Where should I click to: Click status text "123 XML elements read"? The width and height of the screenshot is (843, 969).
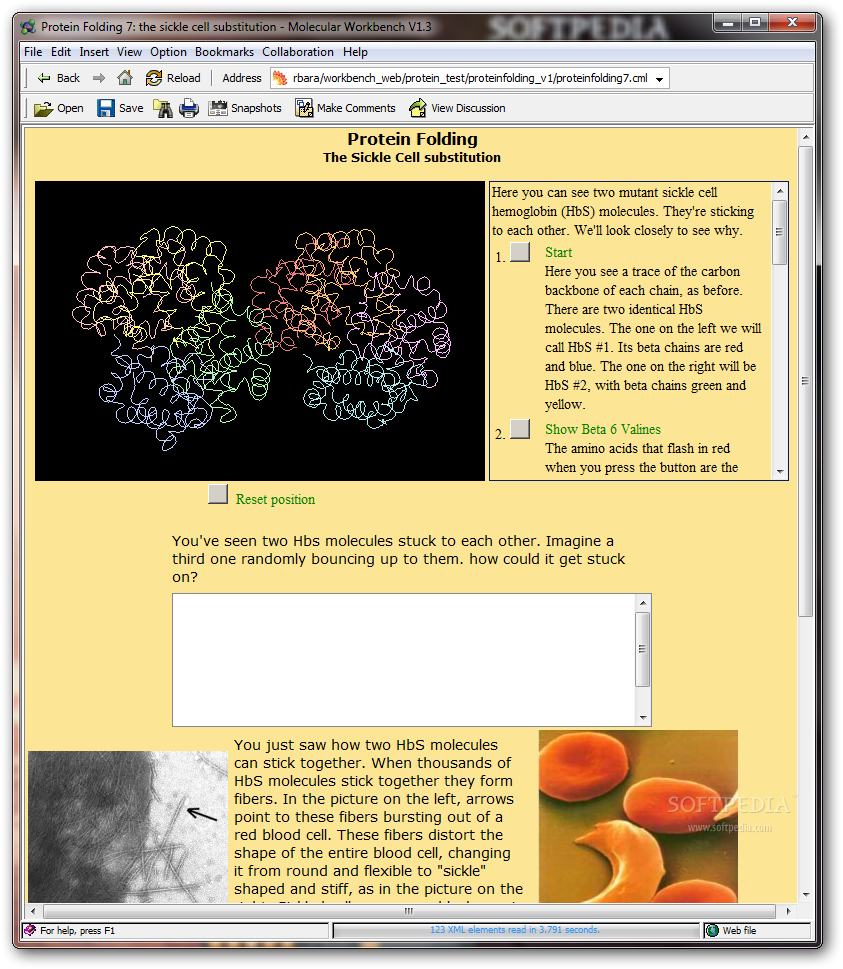514,929
